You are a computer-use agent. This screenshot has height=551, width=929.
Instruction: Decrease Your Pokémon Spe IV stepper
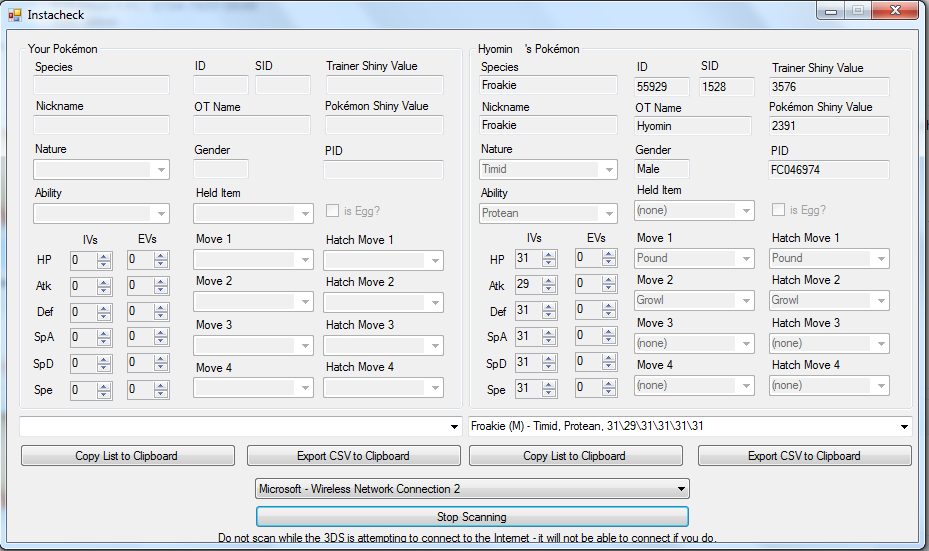point(103,394)
